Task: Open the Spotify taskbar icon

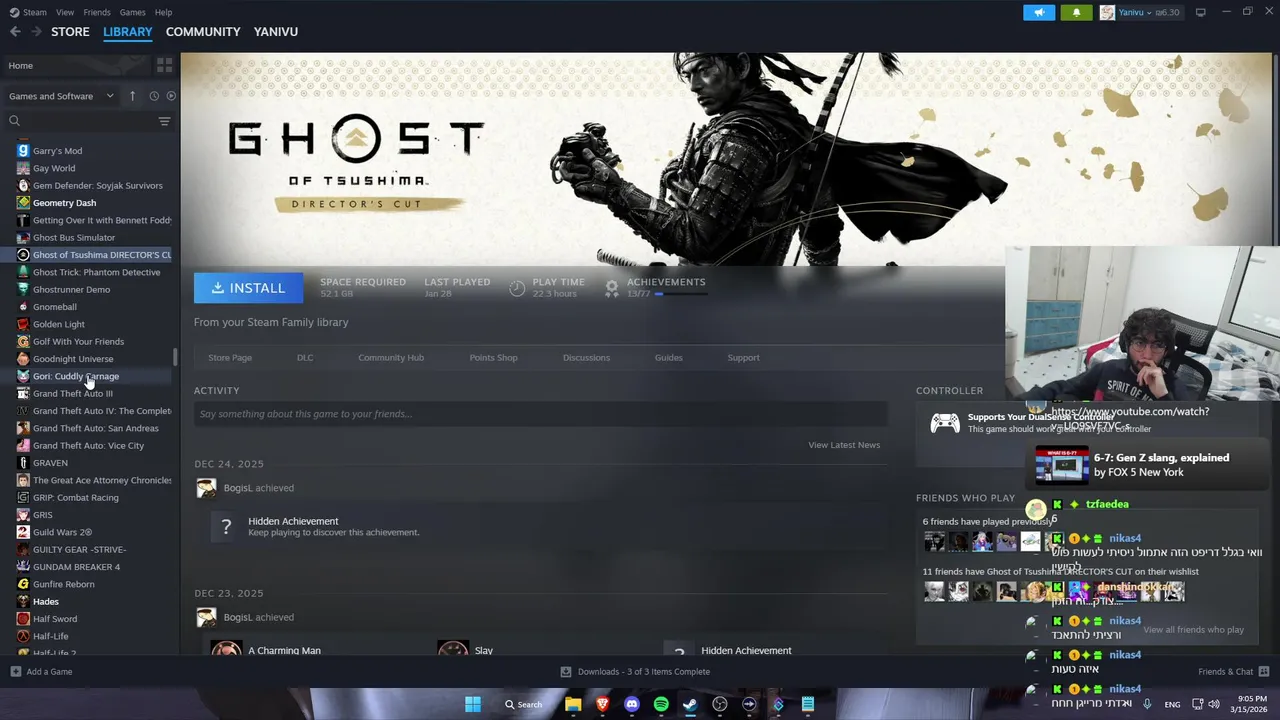Action: tap(661, 704)
